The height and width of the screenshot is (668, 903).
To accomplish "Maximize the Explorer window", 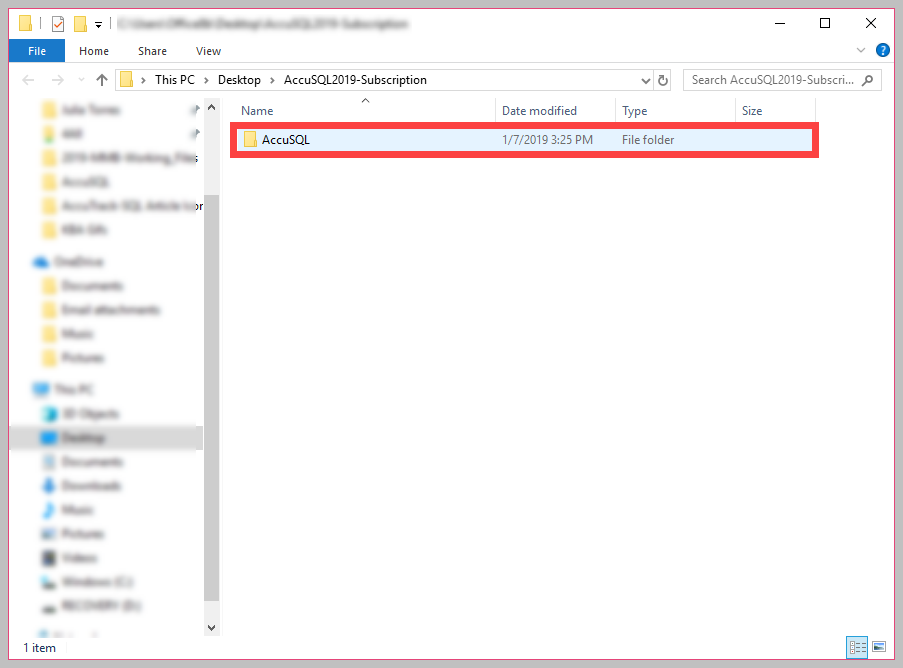I will click(825, 23).
